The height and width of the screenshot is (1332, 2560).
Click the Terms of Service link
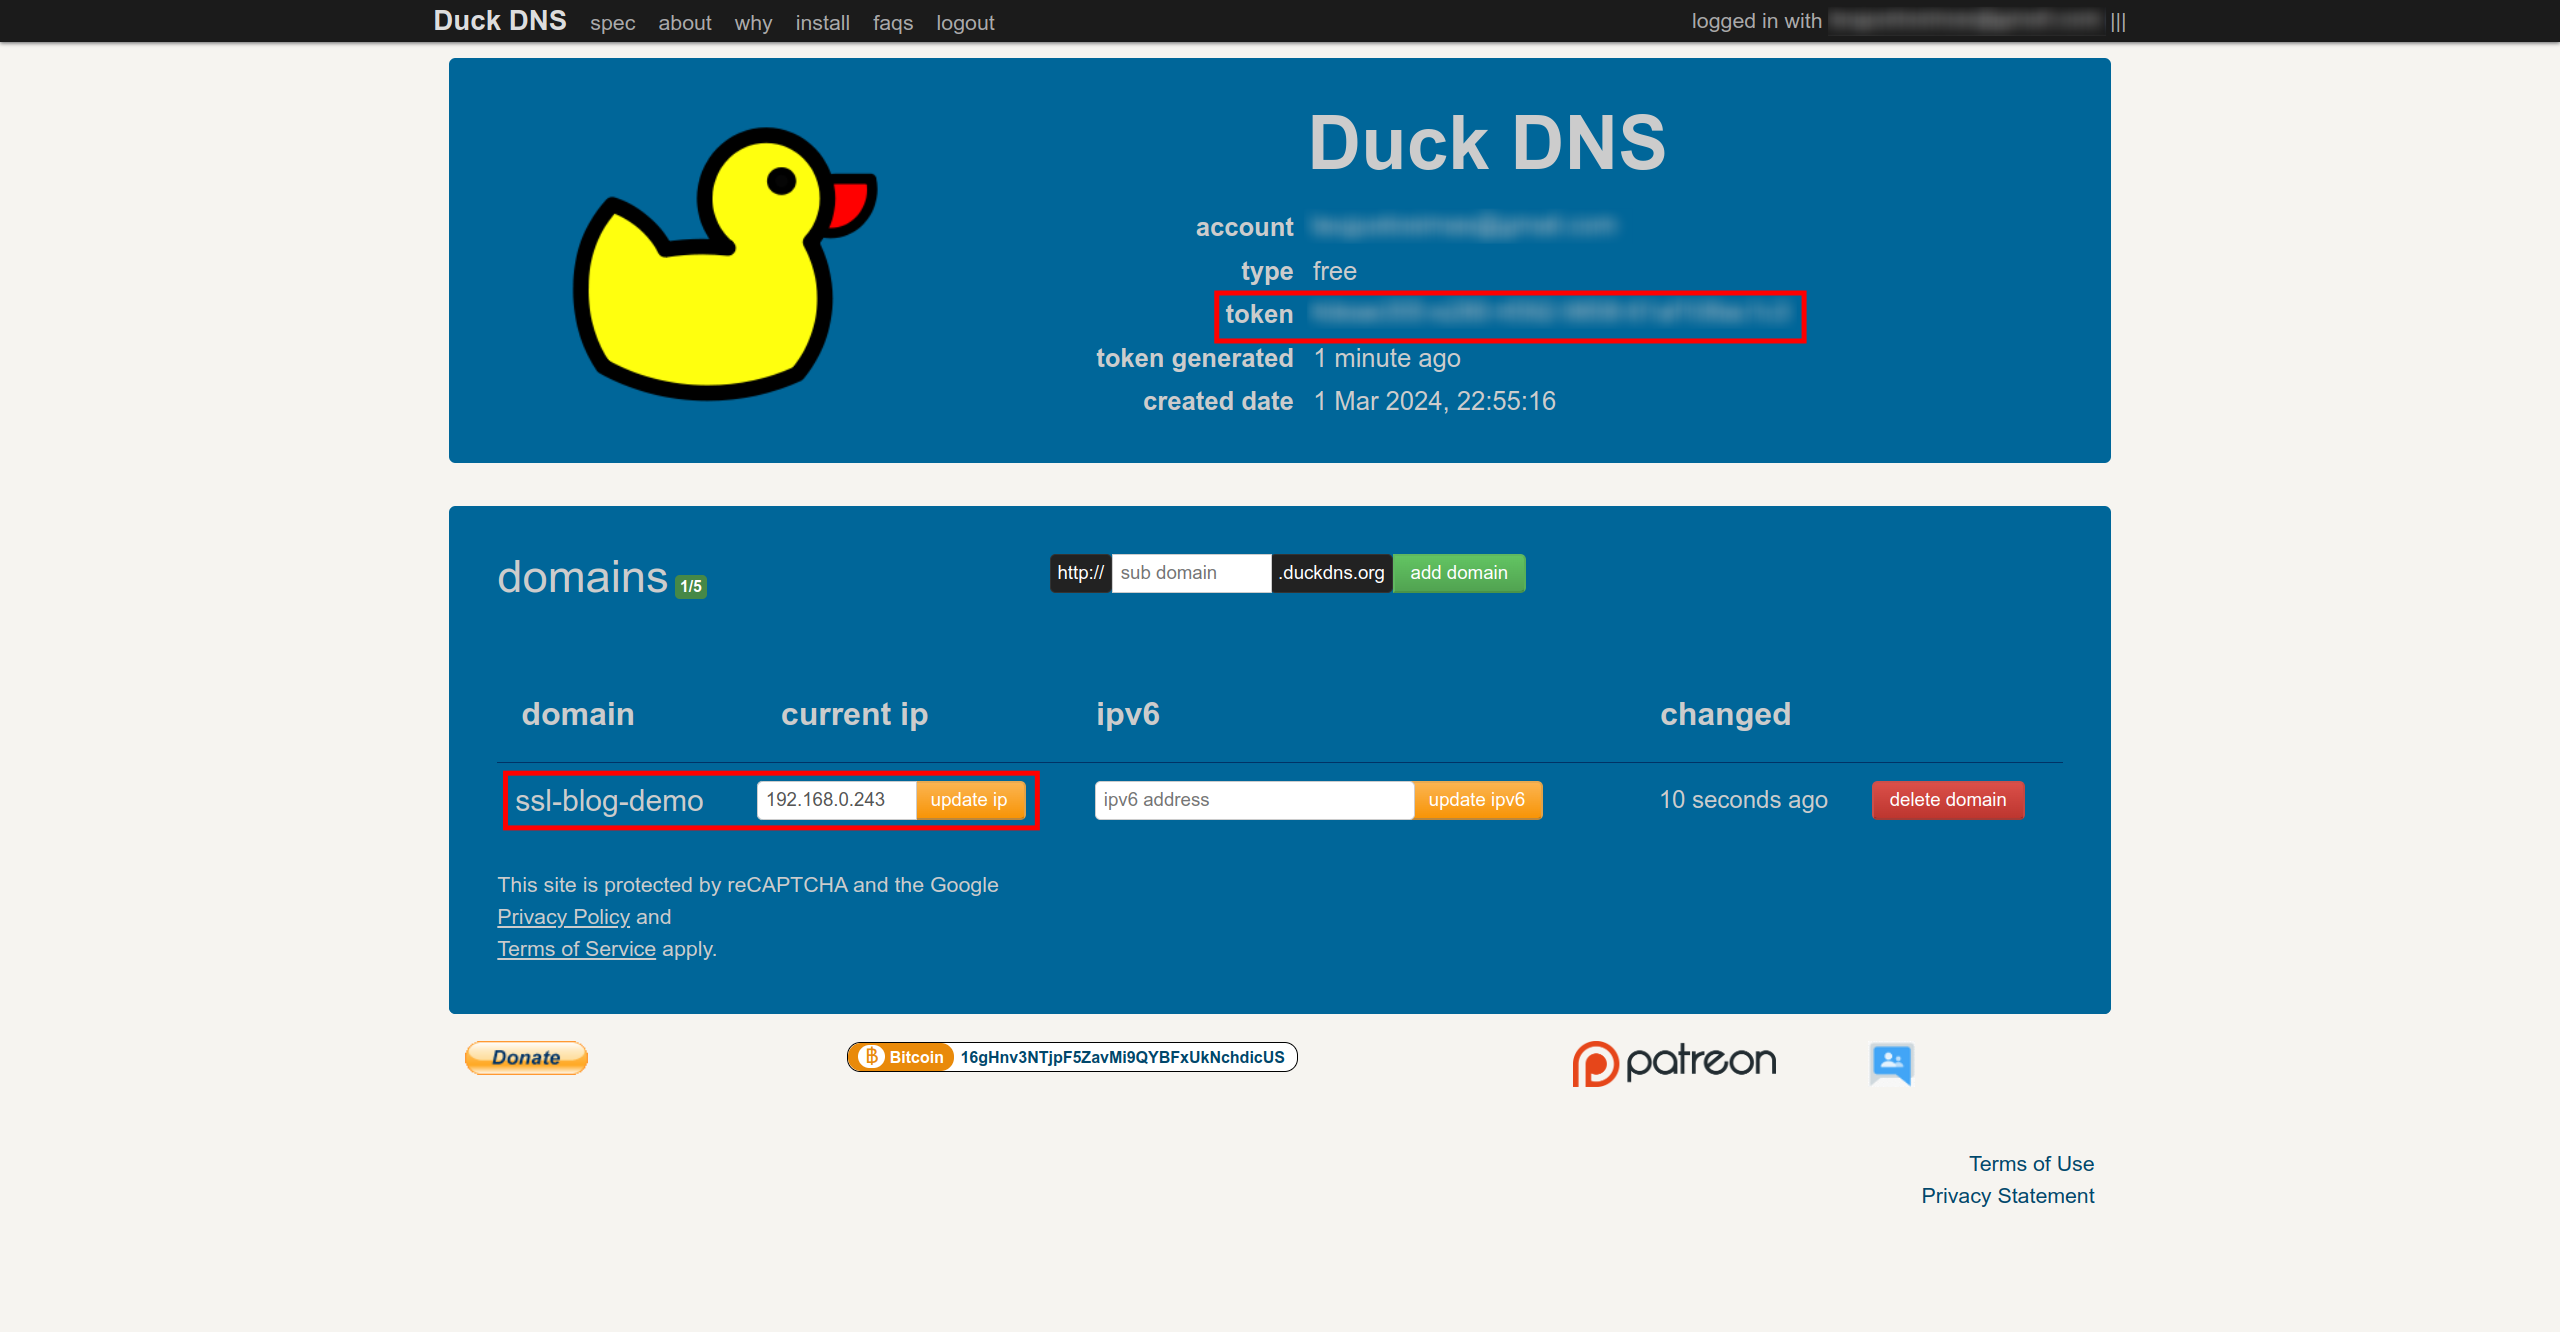(x=576, y=948)
